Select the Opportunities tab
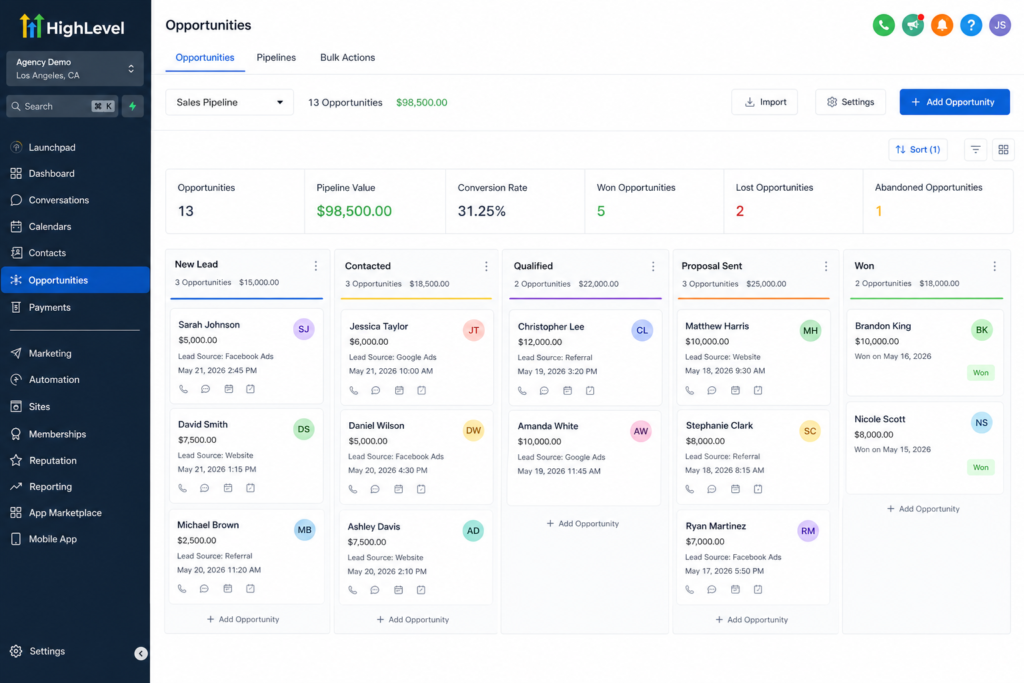 point(204,57)
